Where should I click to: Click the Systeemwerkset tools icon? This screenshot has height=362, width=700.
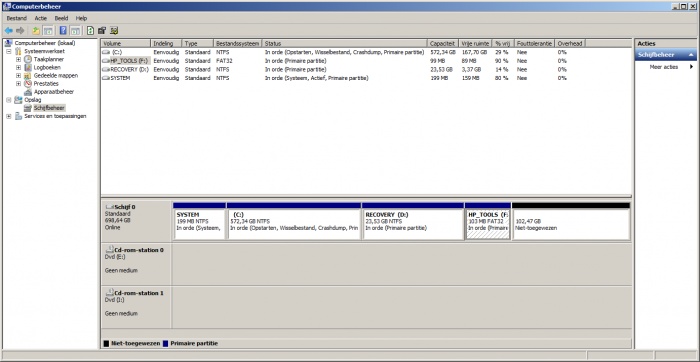18,51
